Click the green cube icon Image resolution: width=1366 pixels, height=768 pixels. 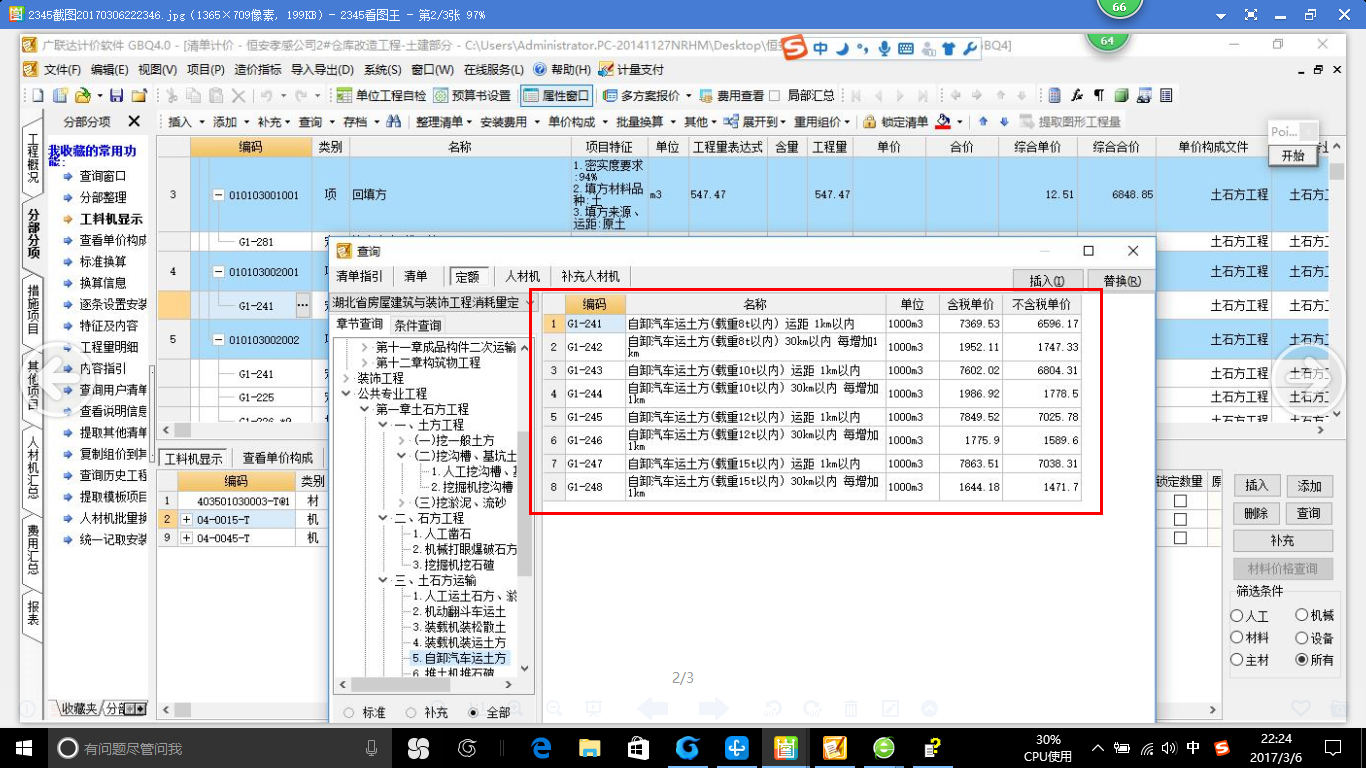[x=1121, y=95]
